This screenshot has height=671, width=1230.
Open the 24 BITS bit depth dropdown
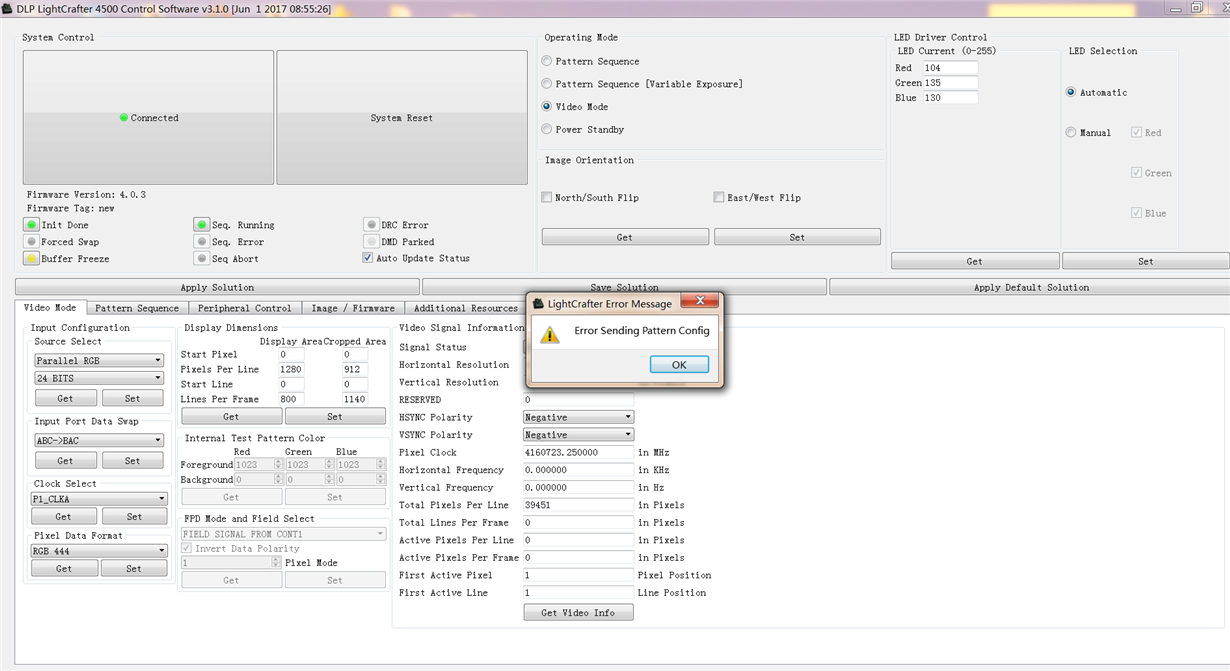[x=99, y=378]
